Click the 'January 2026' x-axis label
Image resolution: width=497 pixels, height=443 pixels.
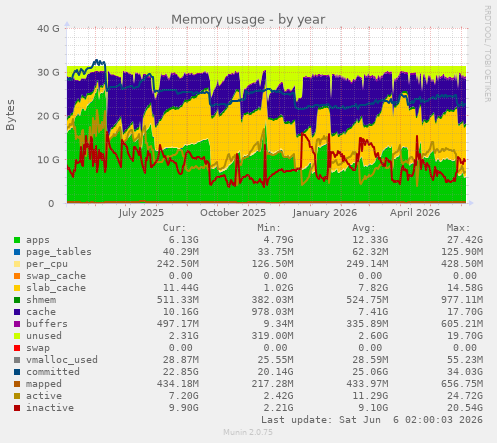(325, 213)
